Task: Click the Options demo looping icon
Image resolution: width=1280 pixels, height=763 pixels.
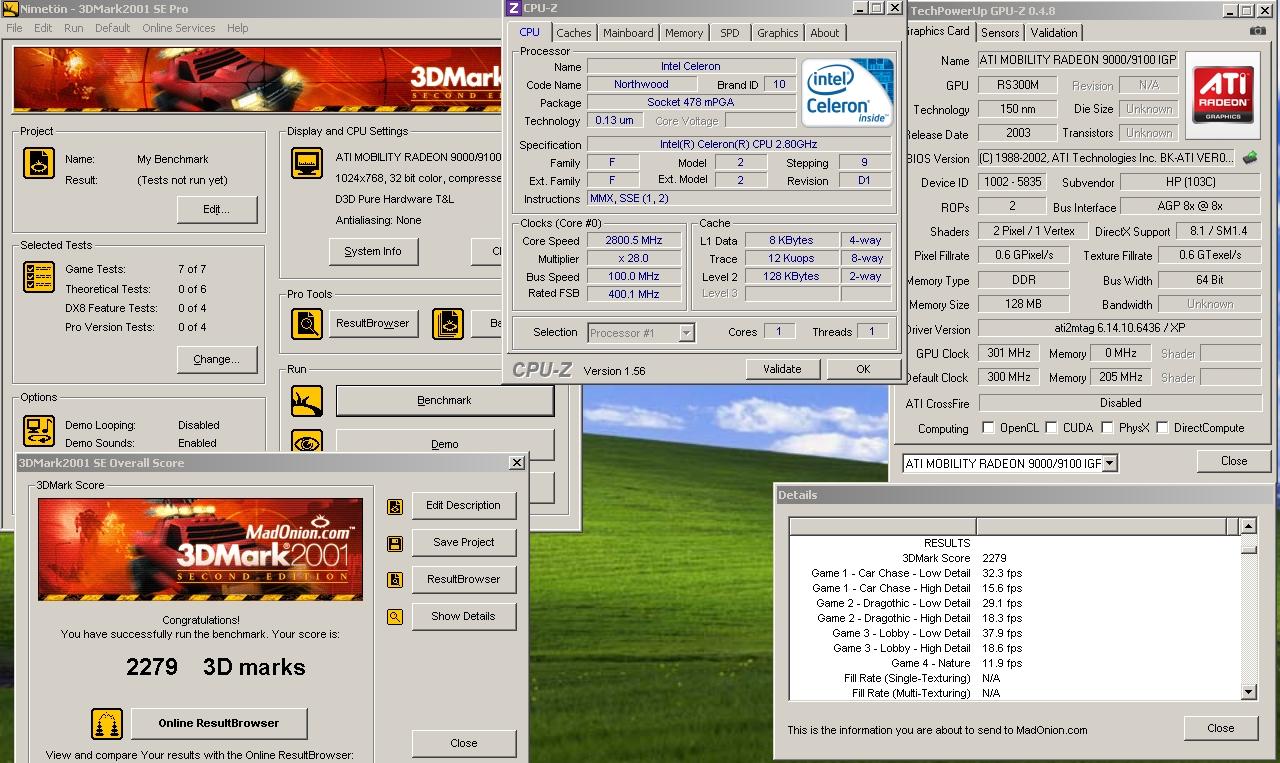Action: click(38, 431)
